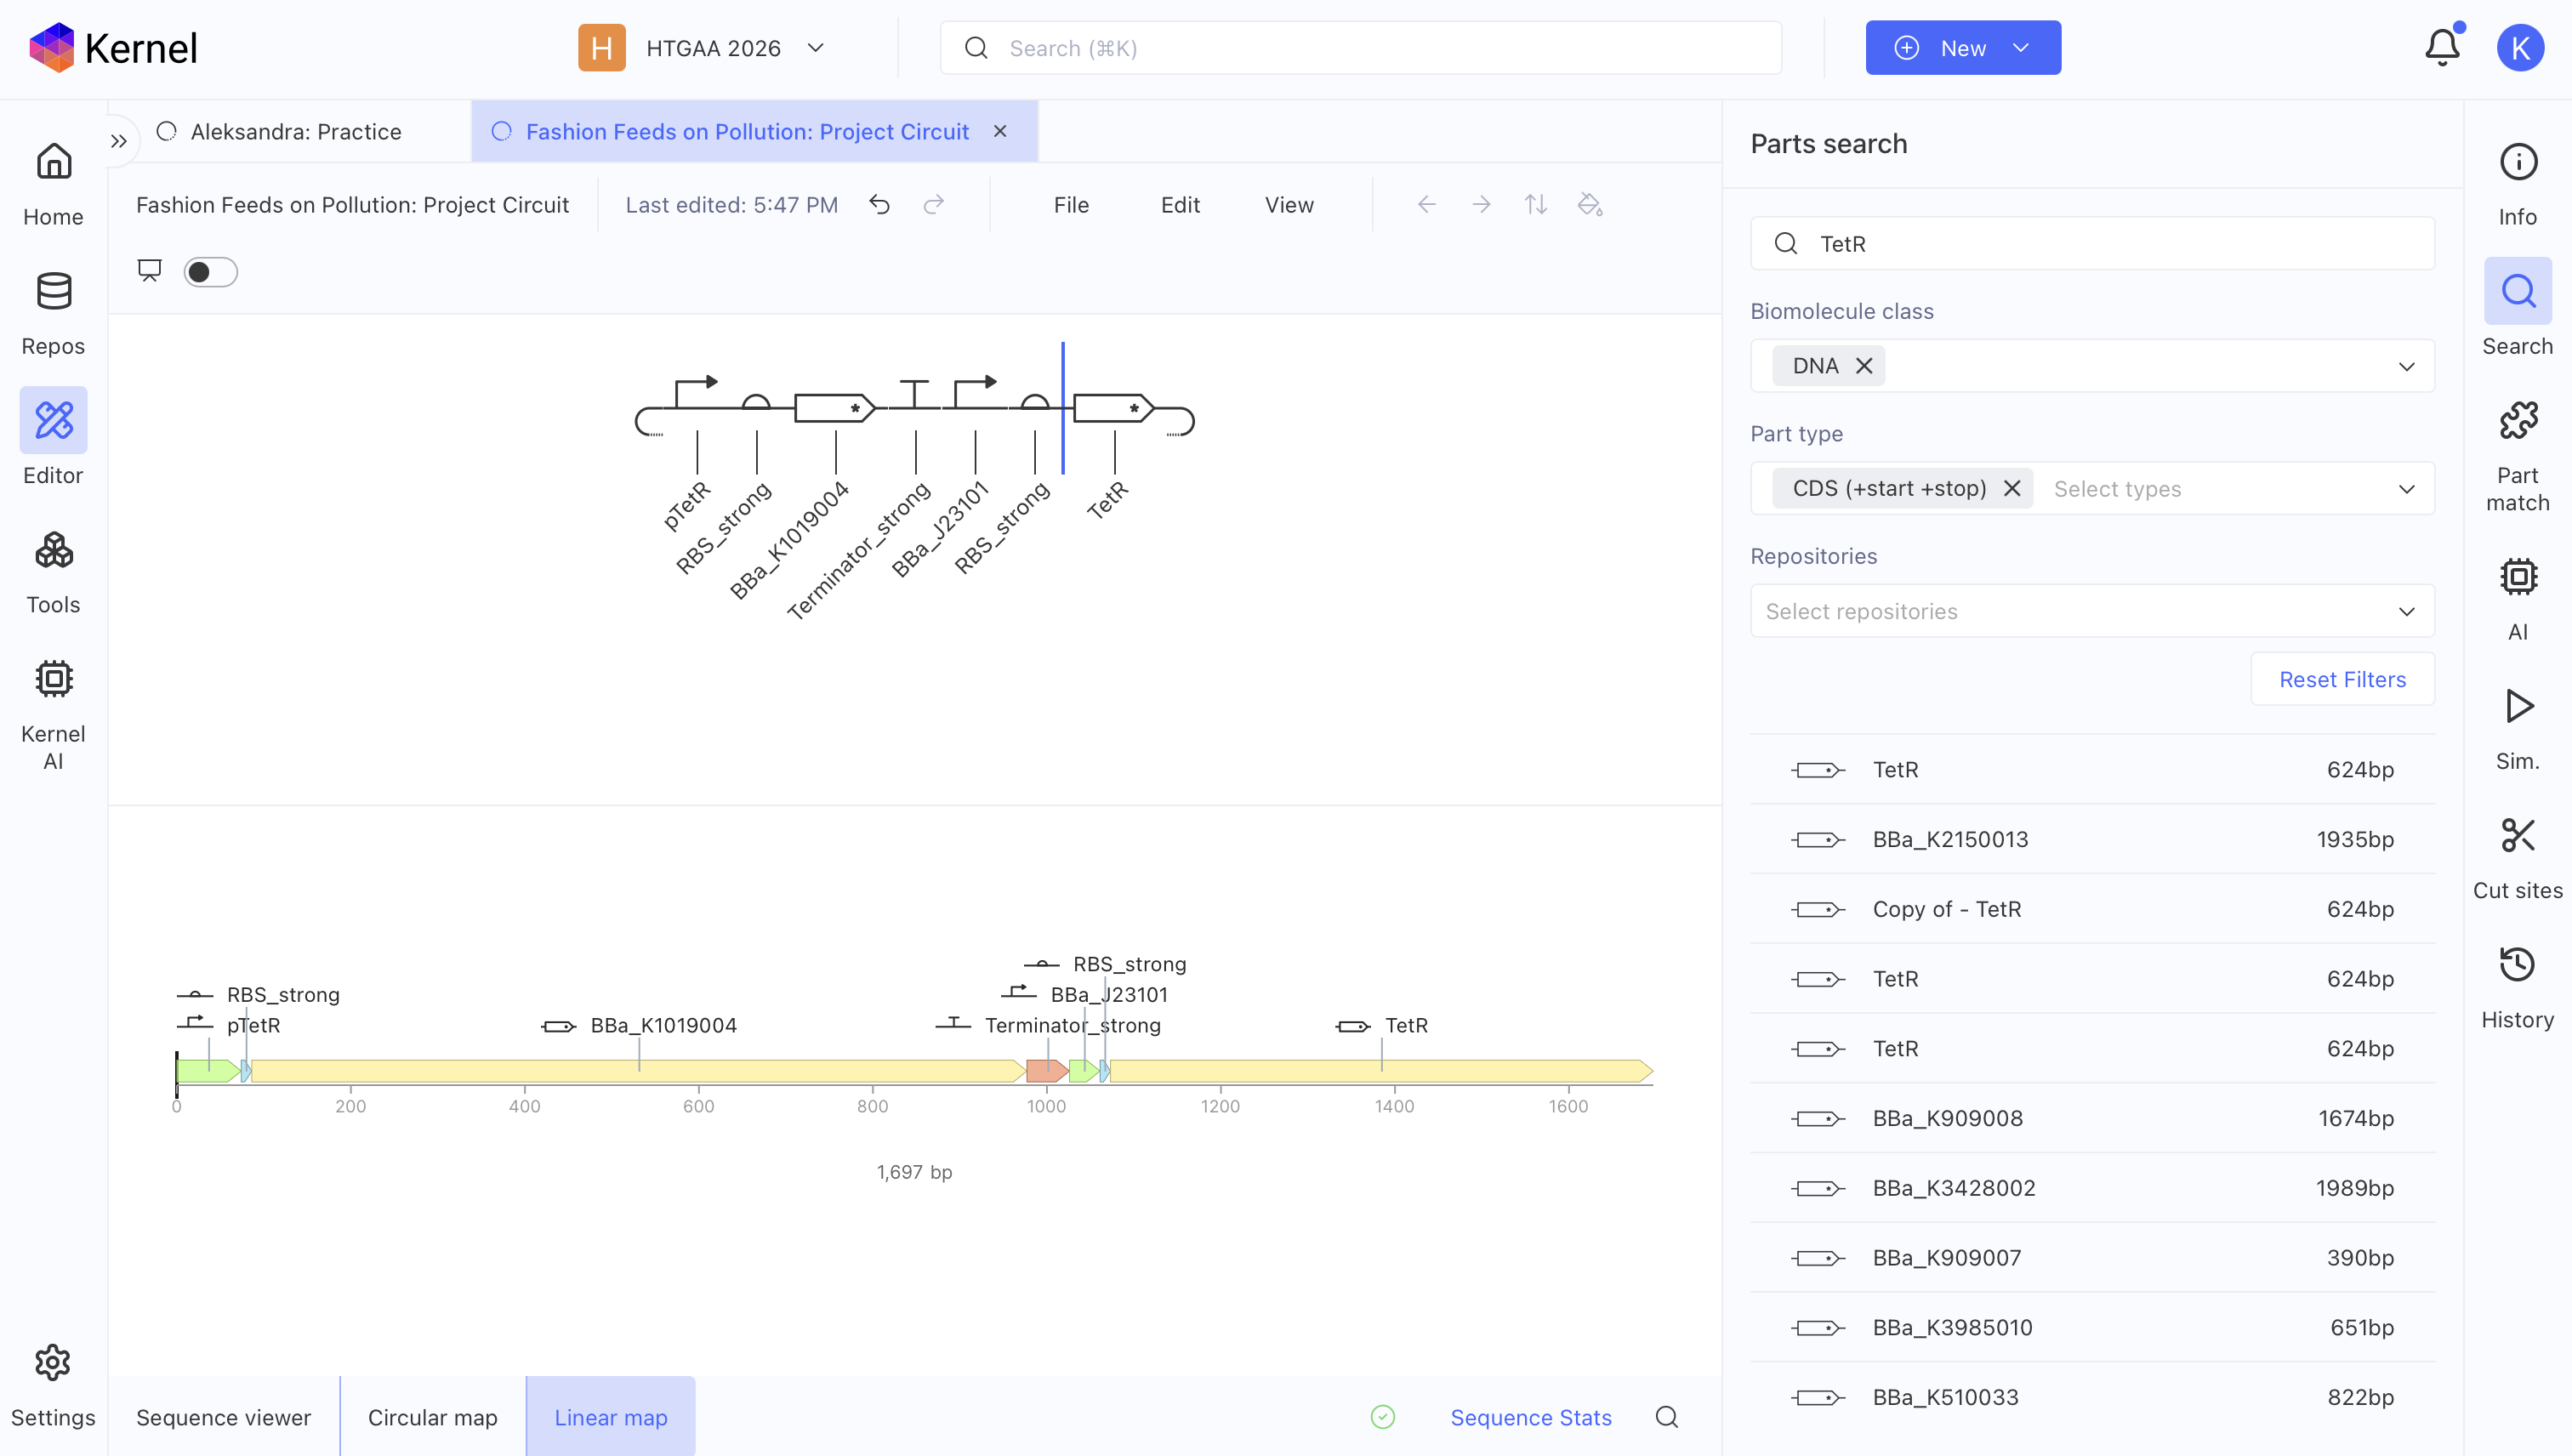Click the notifications bell icon
Image resolution: width=2572 pixels, height=1456 pixels.
pos(2443,48)
